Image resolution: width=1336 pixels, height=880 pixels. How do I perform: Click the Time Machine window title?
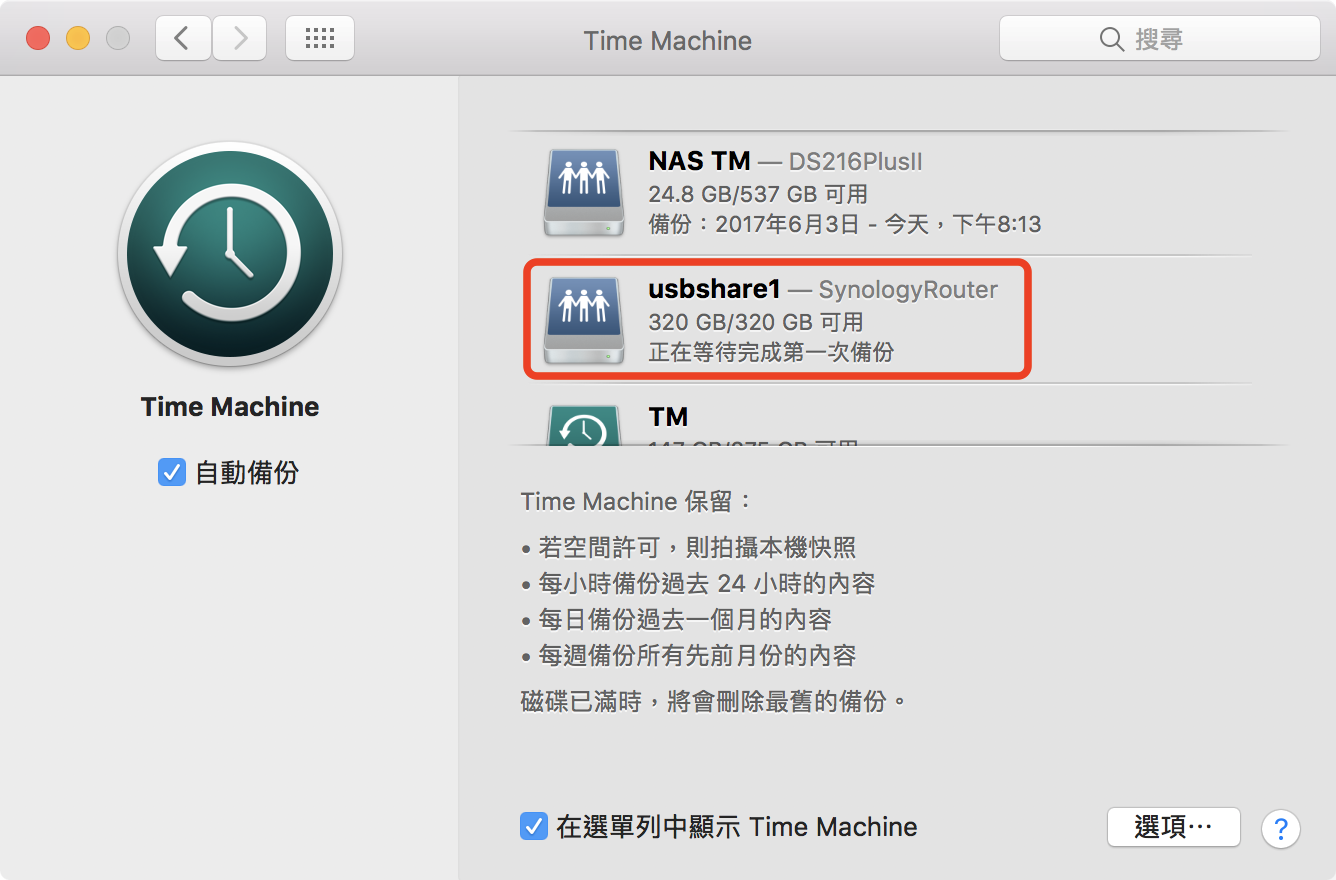tap(667, 41)
